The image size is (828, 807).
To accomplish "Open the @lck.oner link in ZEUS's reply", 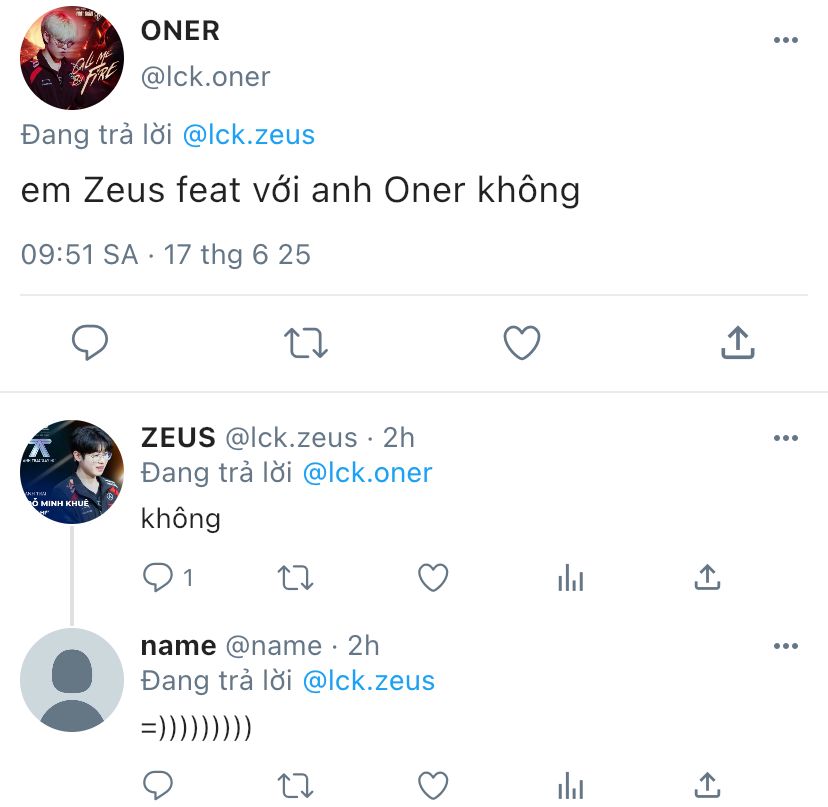I will (x=367, y=472).
